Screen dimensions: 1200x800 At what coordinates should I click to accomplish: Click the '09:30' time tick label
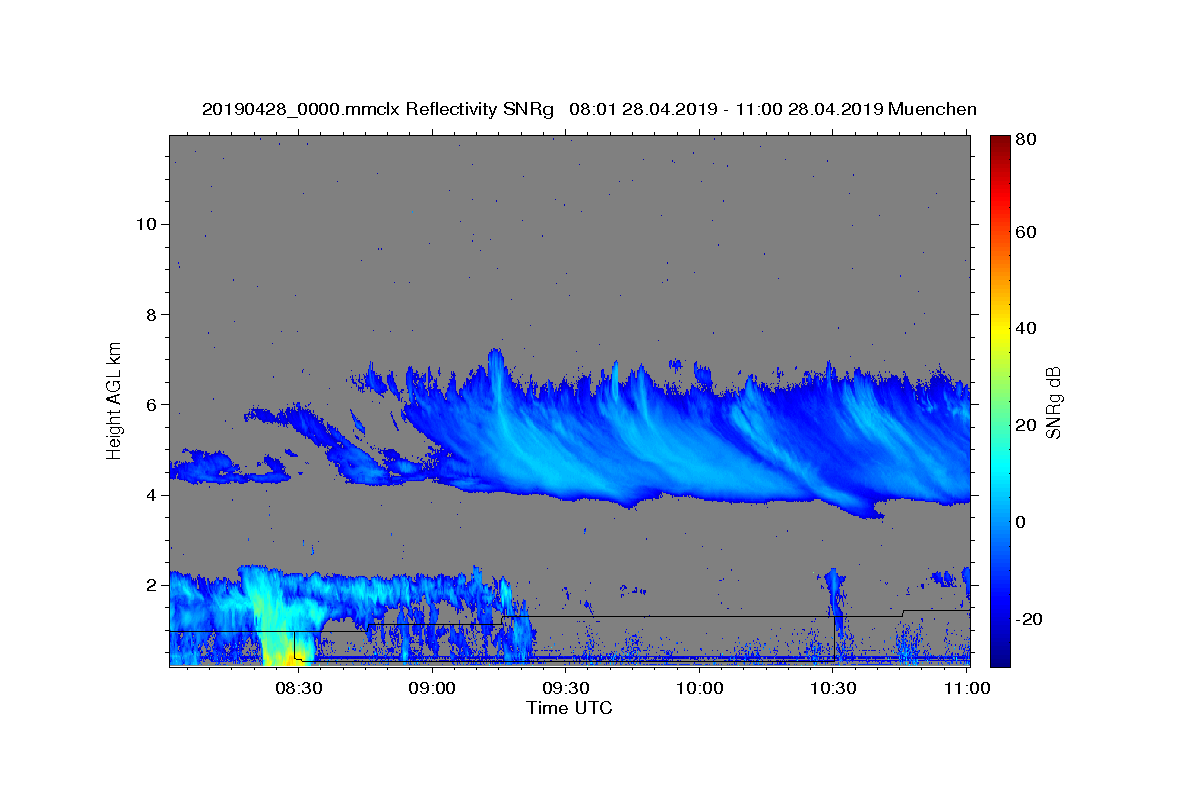[566, 688]
